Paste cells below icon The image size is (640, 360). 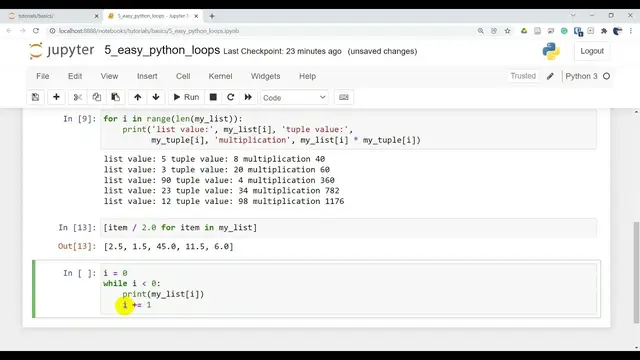pos(116,97)
